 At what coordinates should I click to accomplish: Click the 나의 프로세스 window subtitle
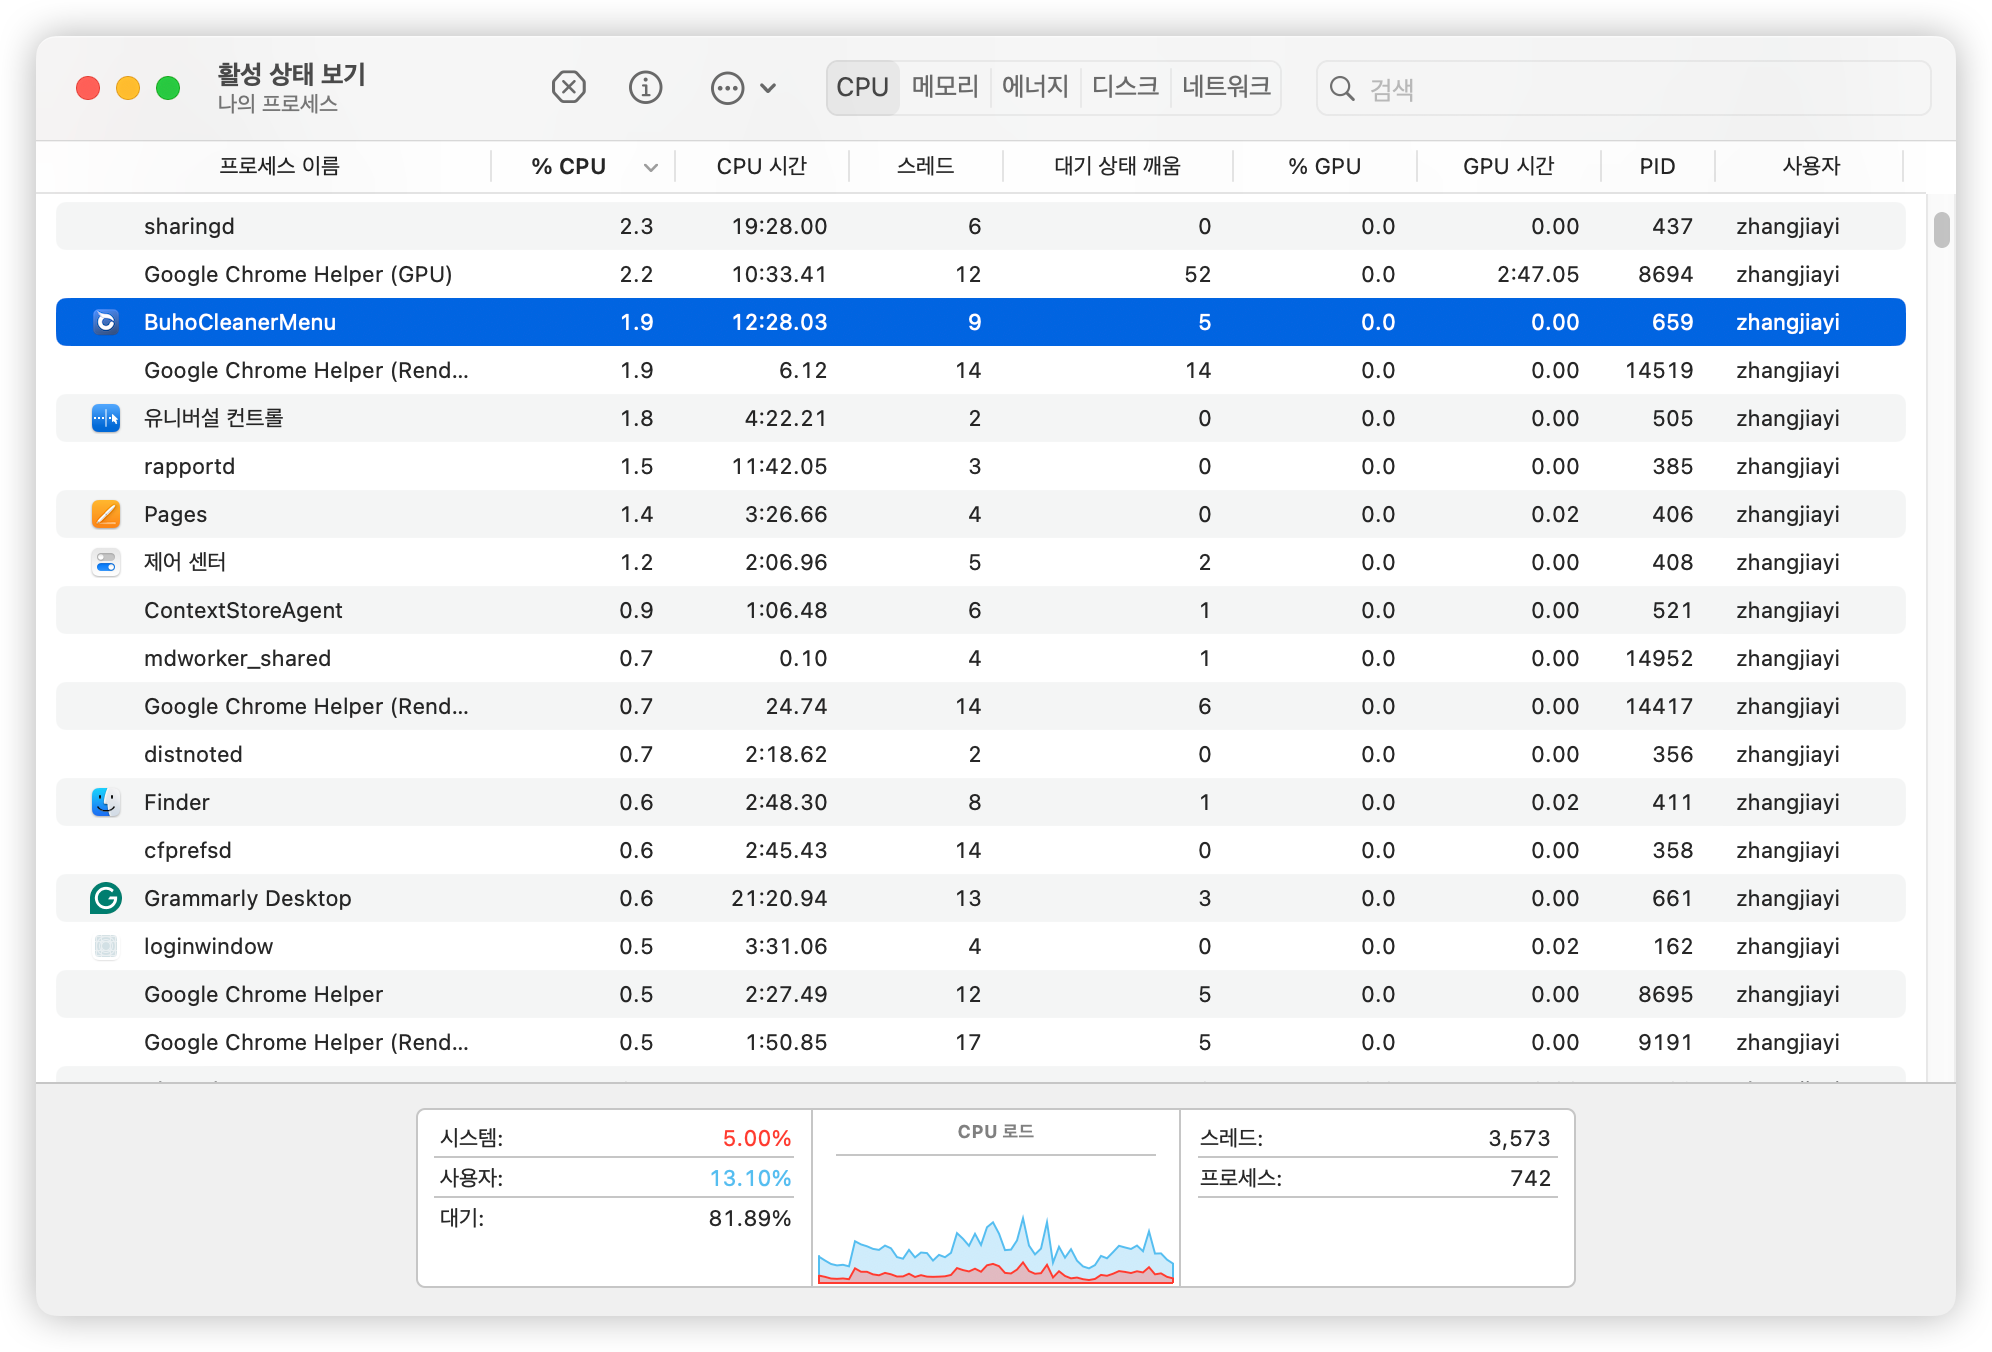(278, 104)
